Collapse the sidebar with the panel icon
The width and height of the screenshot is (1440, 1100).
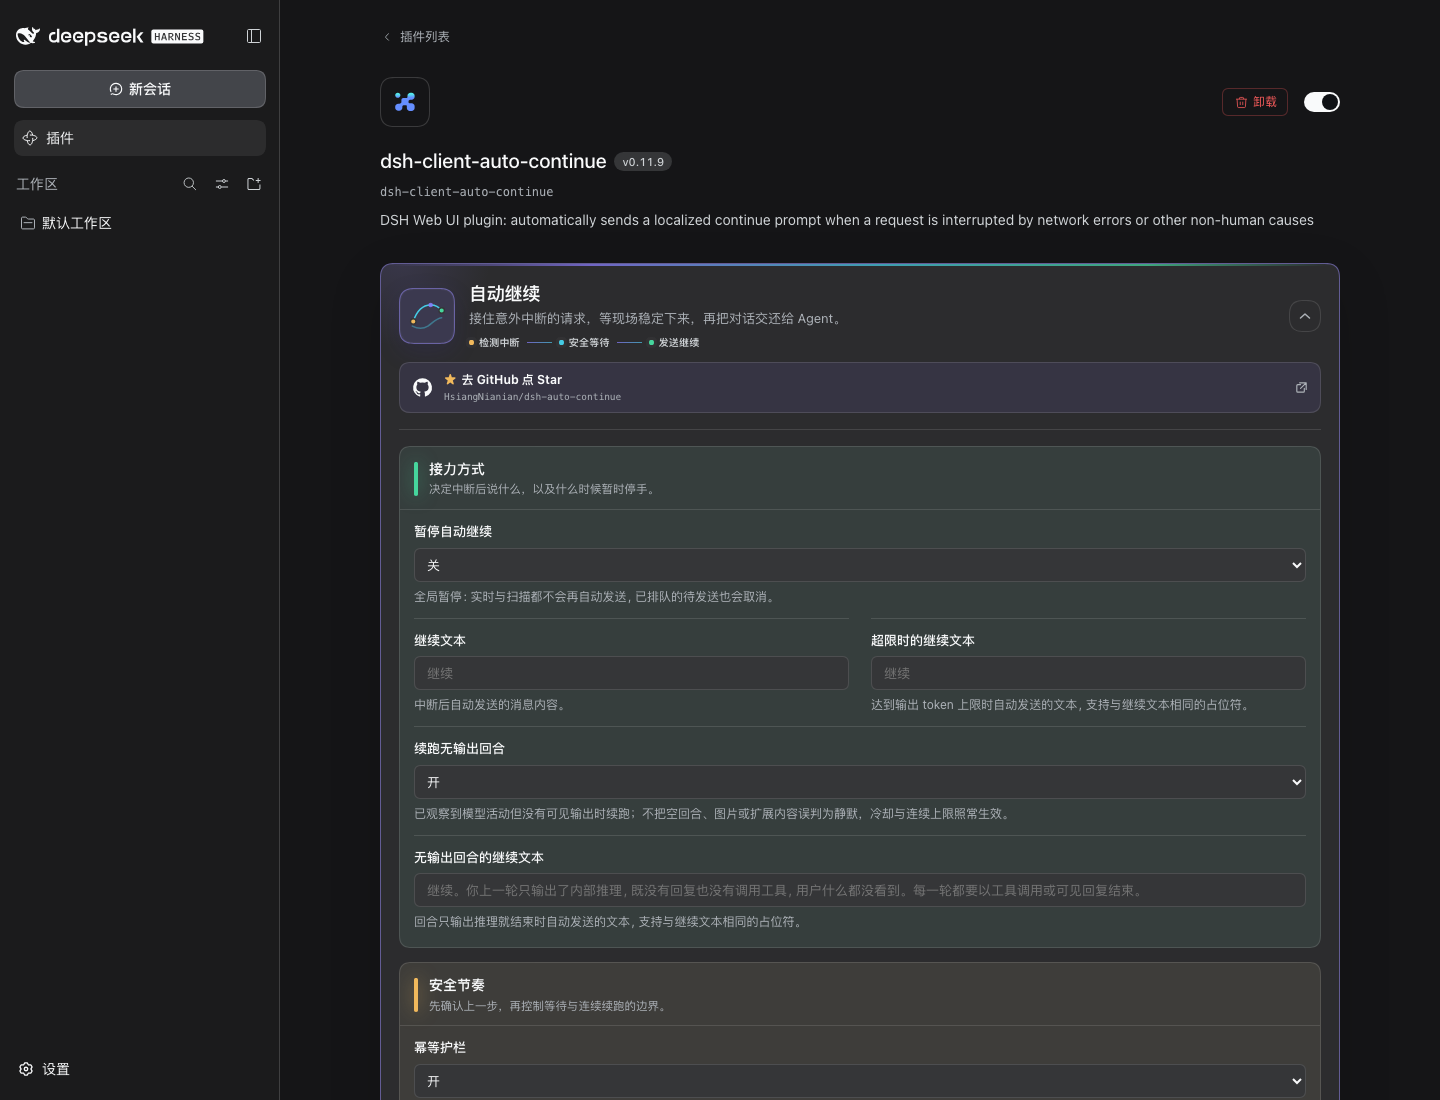pyautogui.click(x=254, y=36)
